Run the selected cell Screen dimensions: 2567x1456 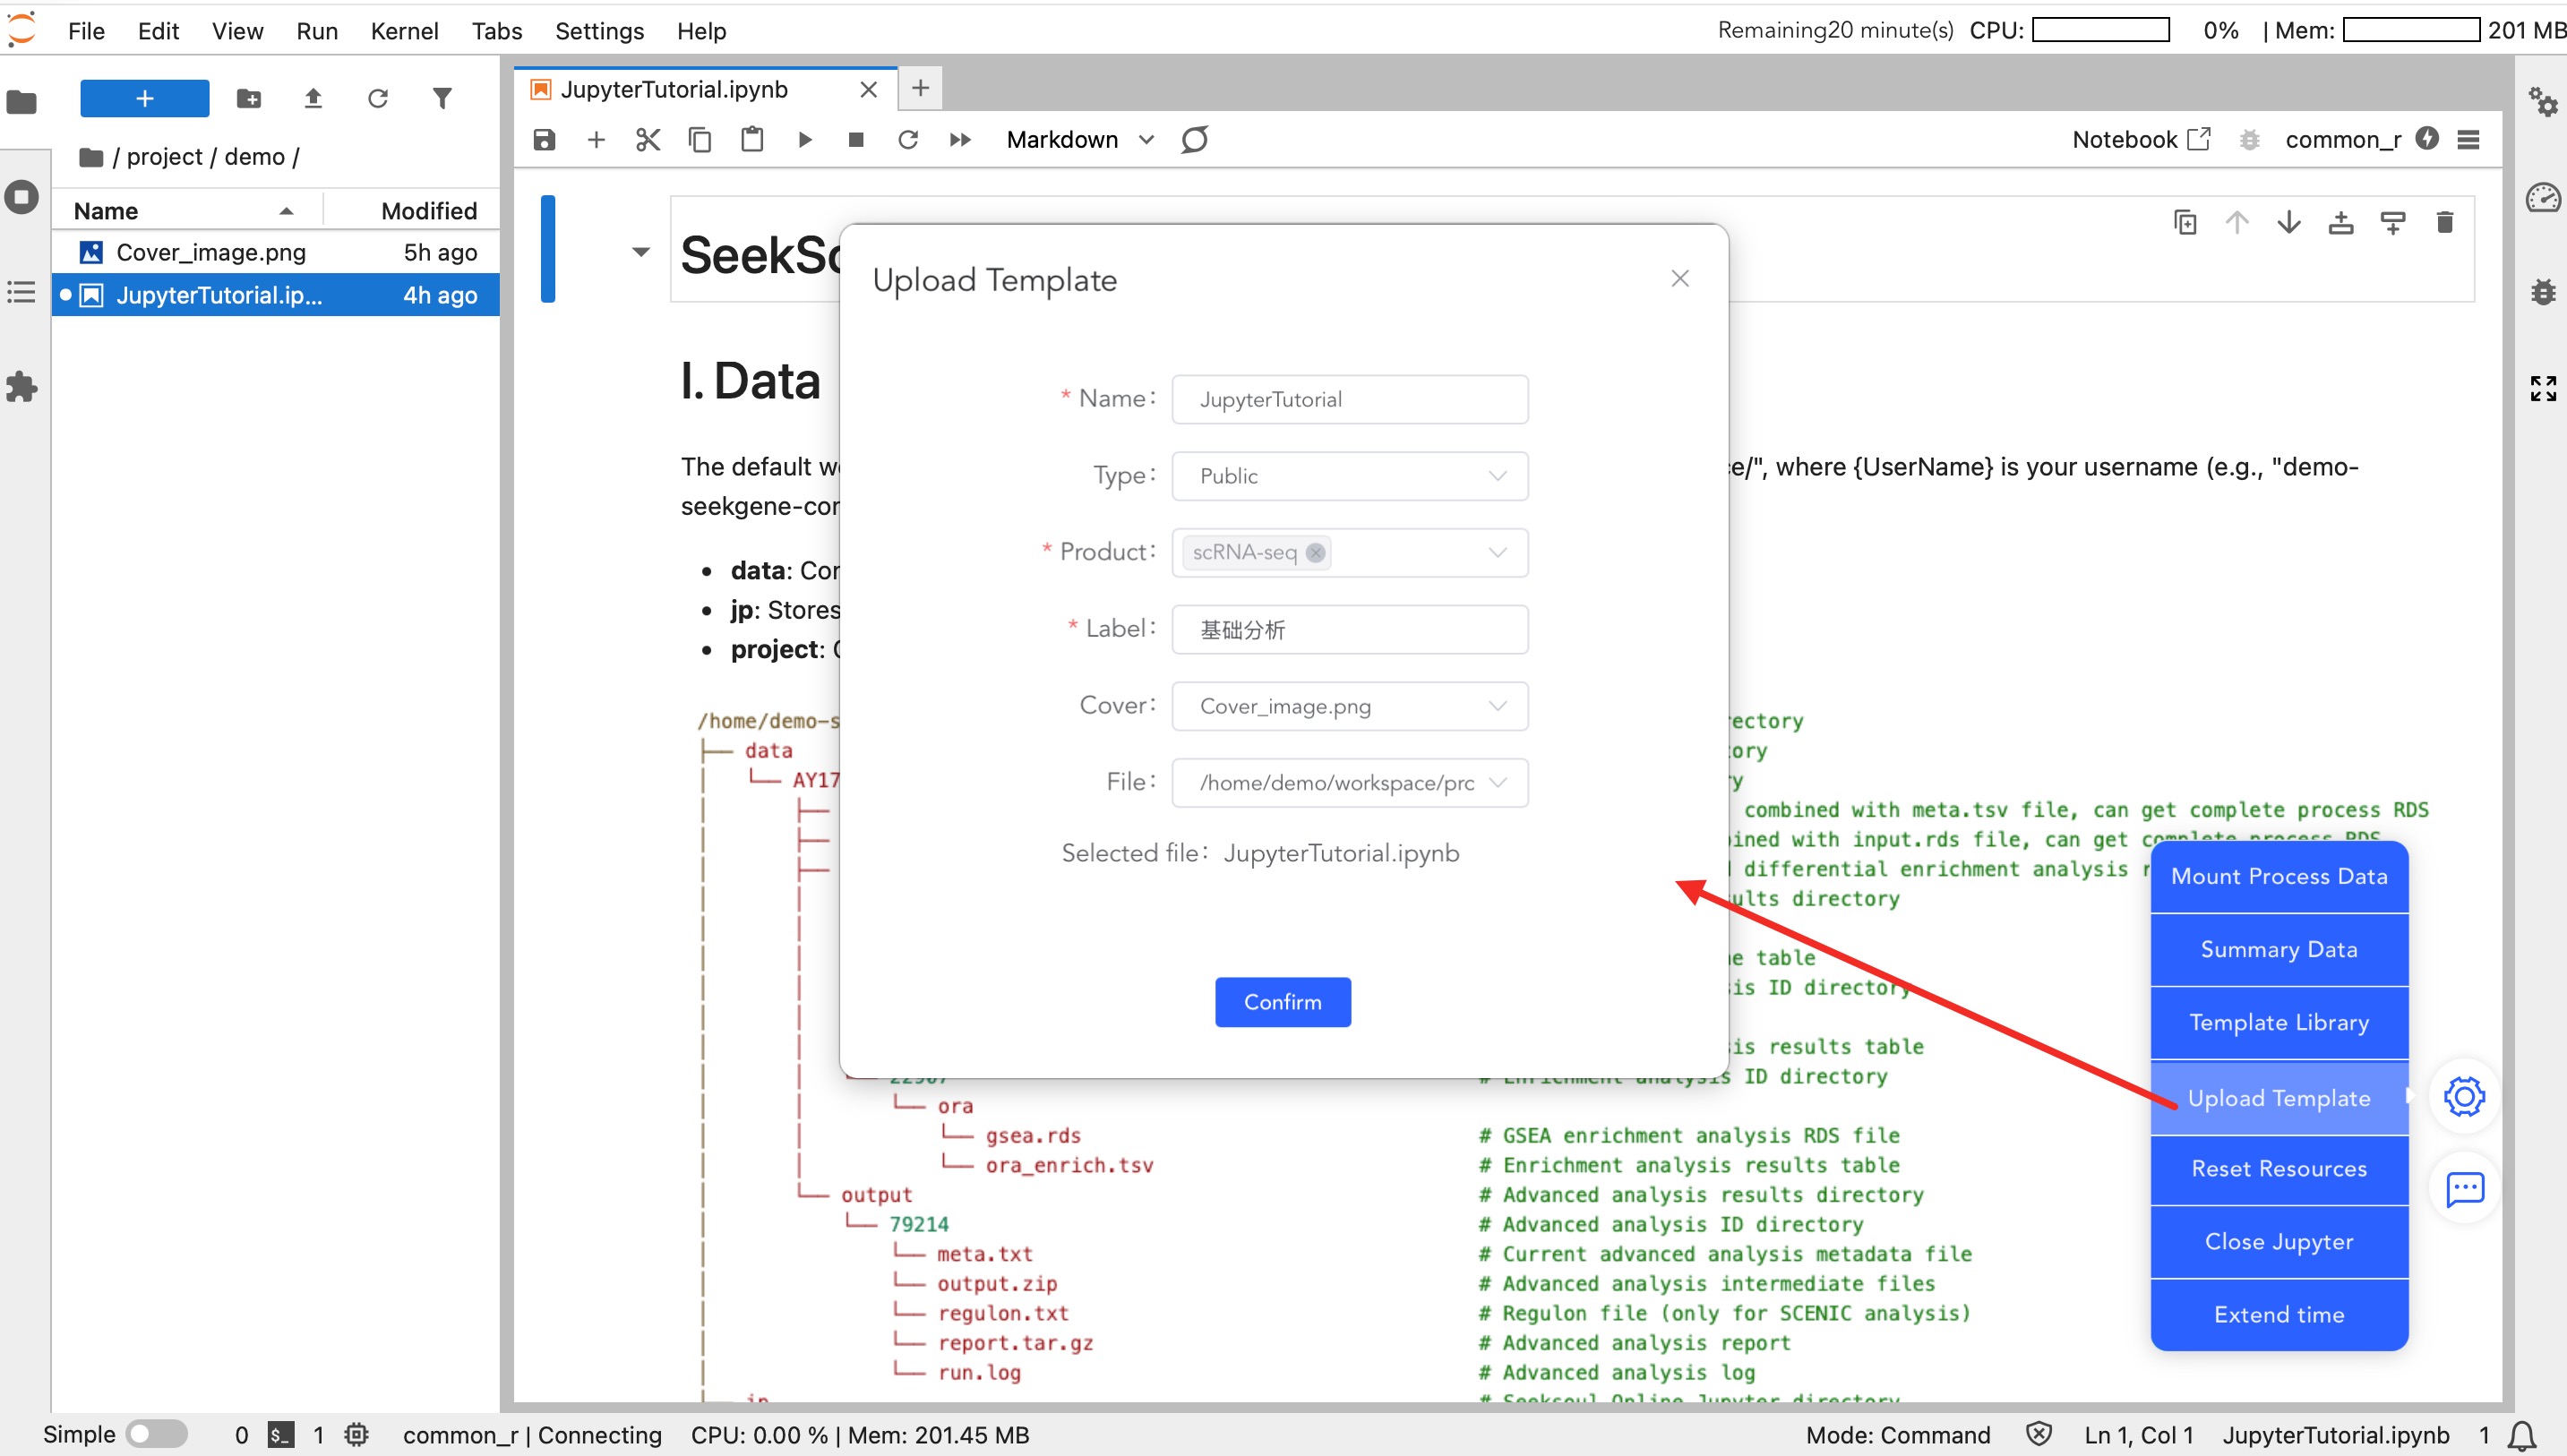[x=804, y=140]
